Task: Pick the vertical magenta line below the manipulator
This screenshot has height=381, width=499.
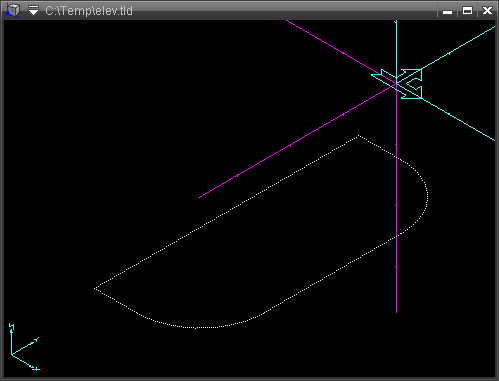Action: [396, 200]
